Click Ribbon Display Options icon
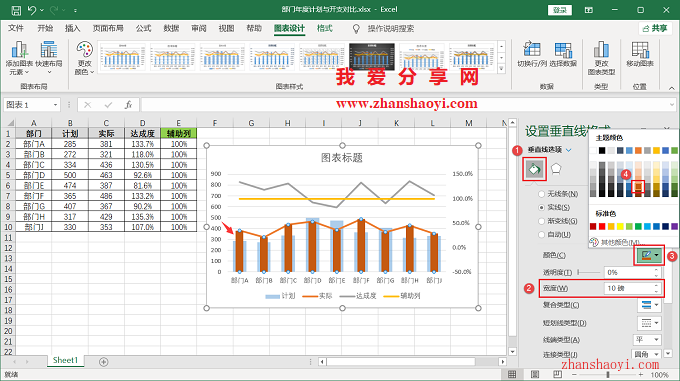The height and width of the screenshot is (381, 680). [x=588, y=10]
